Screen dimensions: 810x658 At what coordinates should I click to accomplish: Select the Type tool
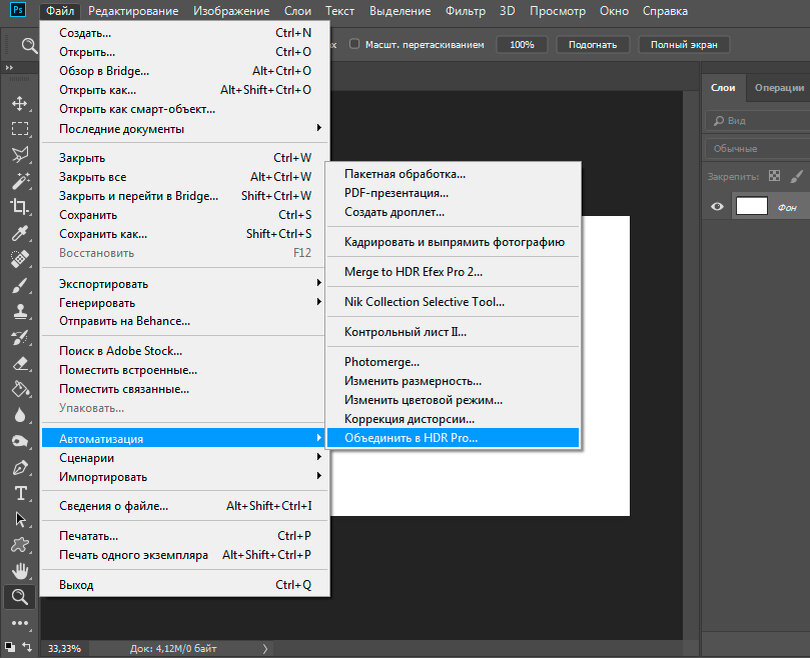(x=20, y=493)
